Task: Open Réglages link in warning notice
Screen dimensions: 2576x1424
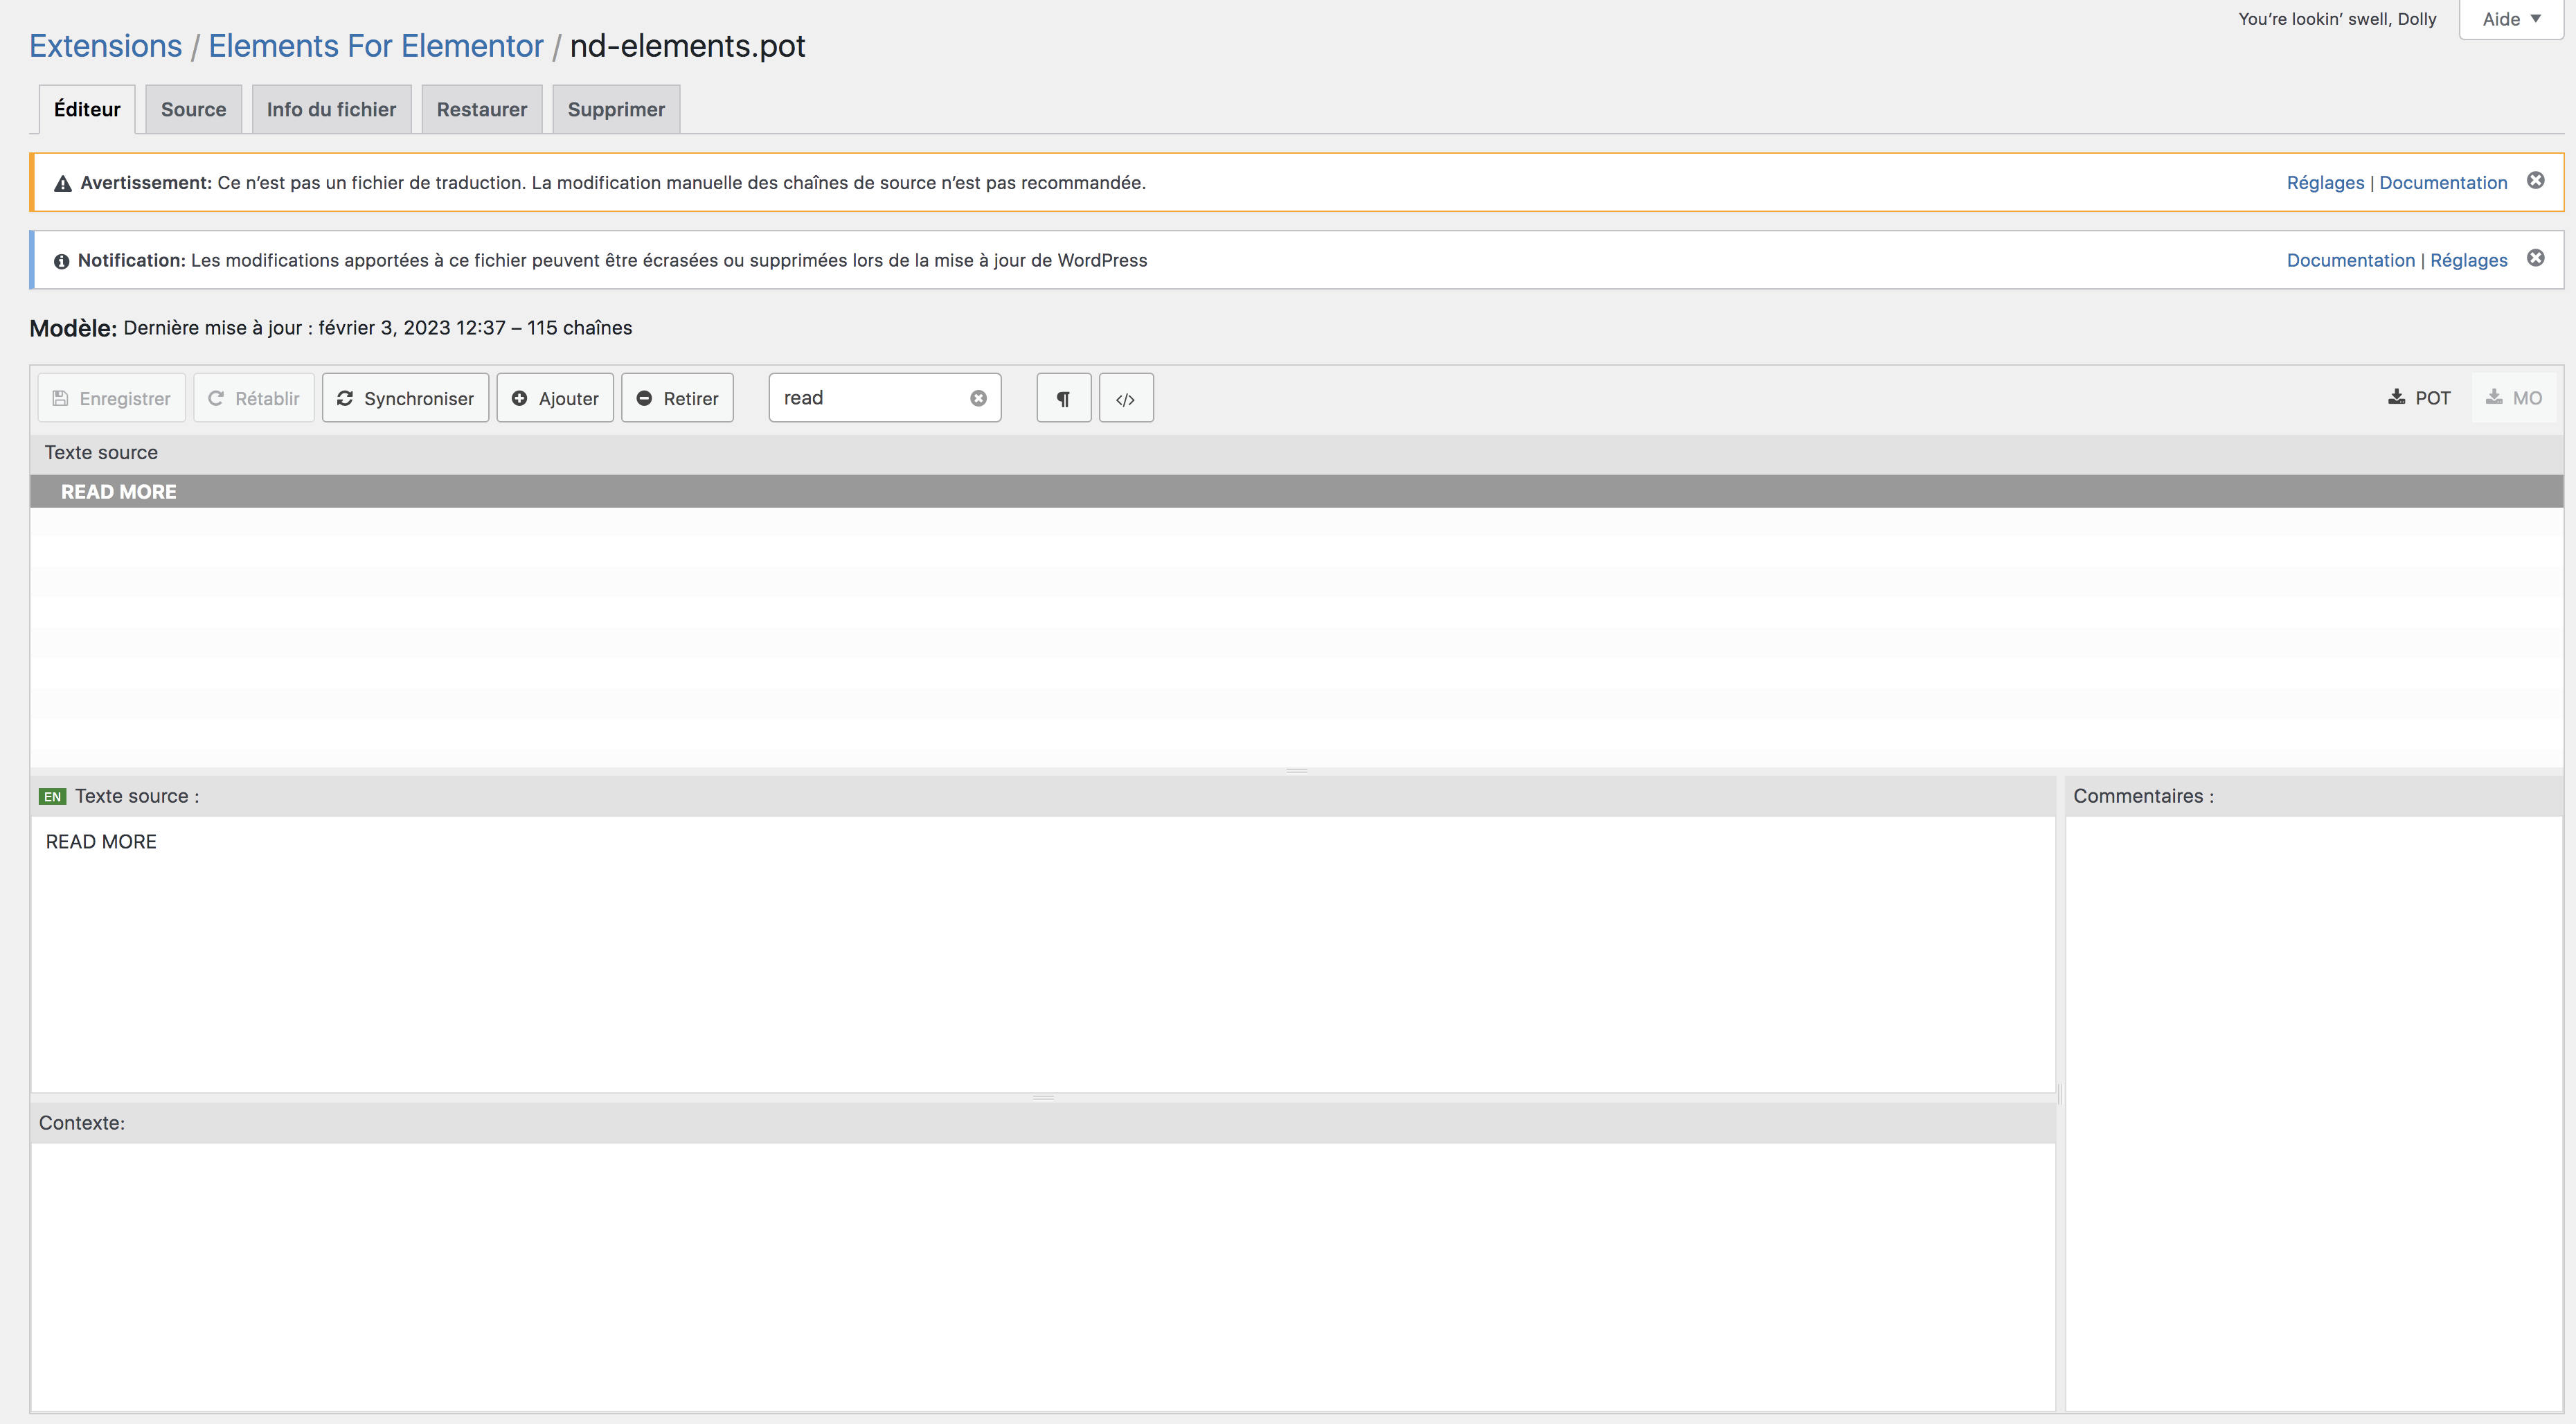Action: [x=2325, y=182]
